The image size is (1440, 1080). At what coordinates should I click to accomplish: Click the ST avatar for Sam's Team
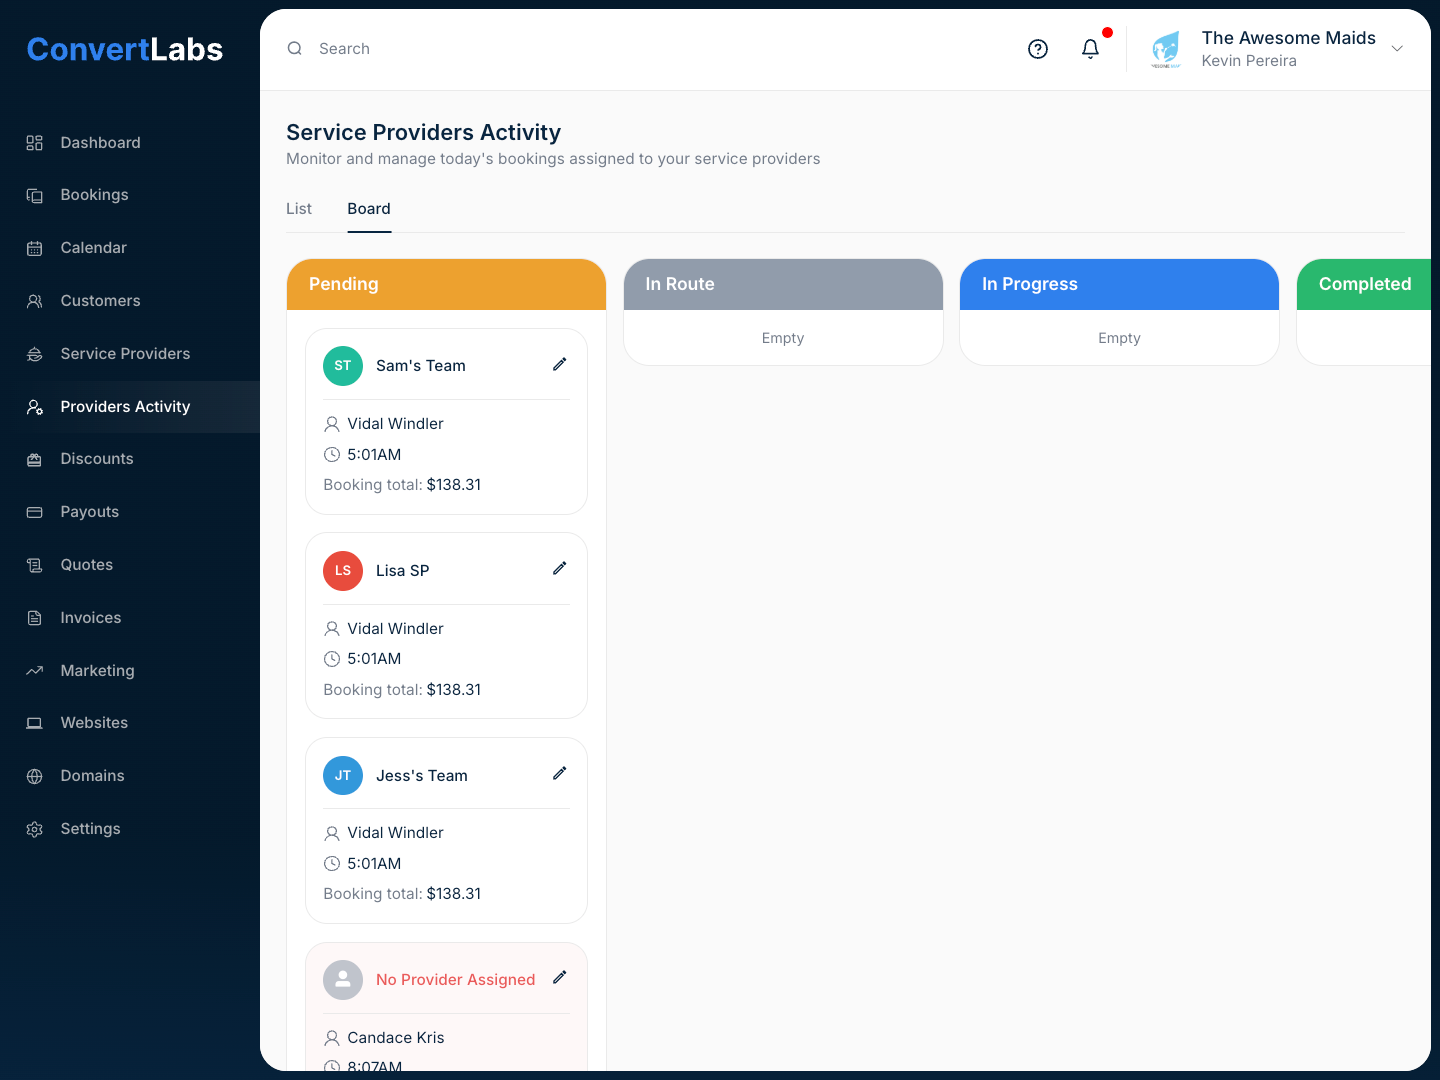[343, 366]
